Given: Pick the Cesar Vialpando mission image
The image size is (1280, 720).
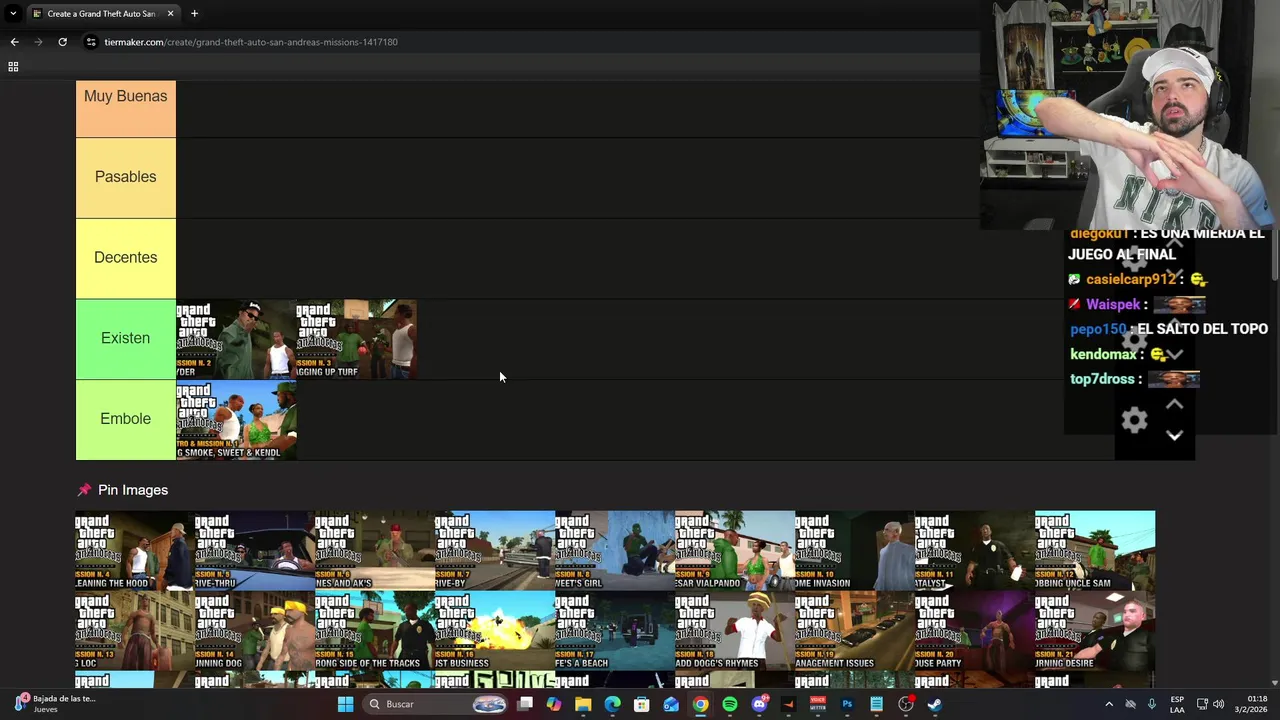Looking at the screenshot, I should (x=735, y=550).
